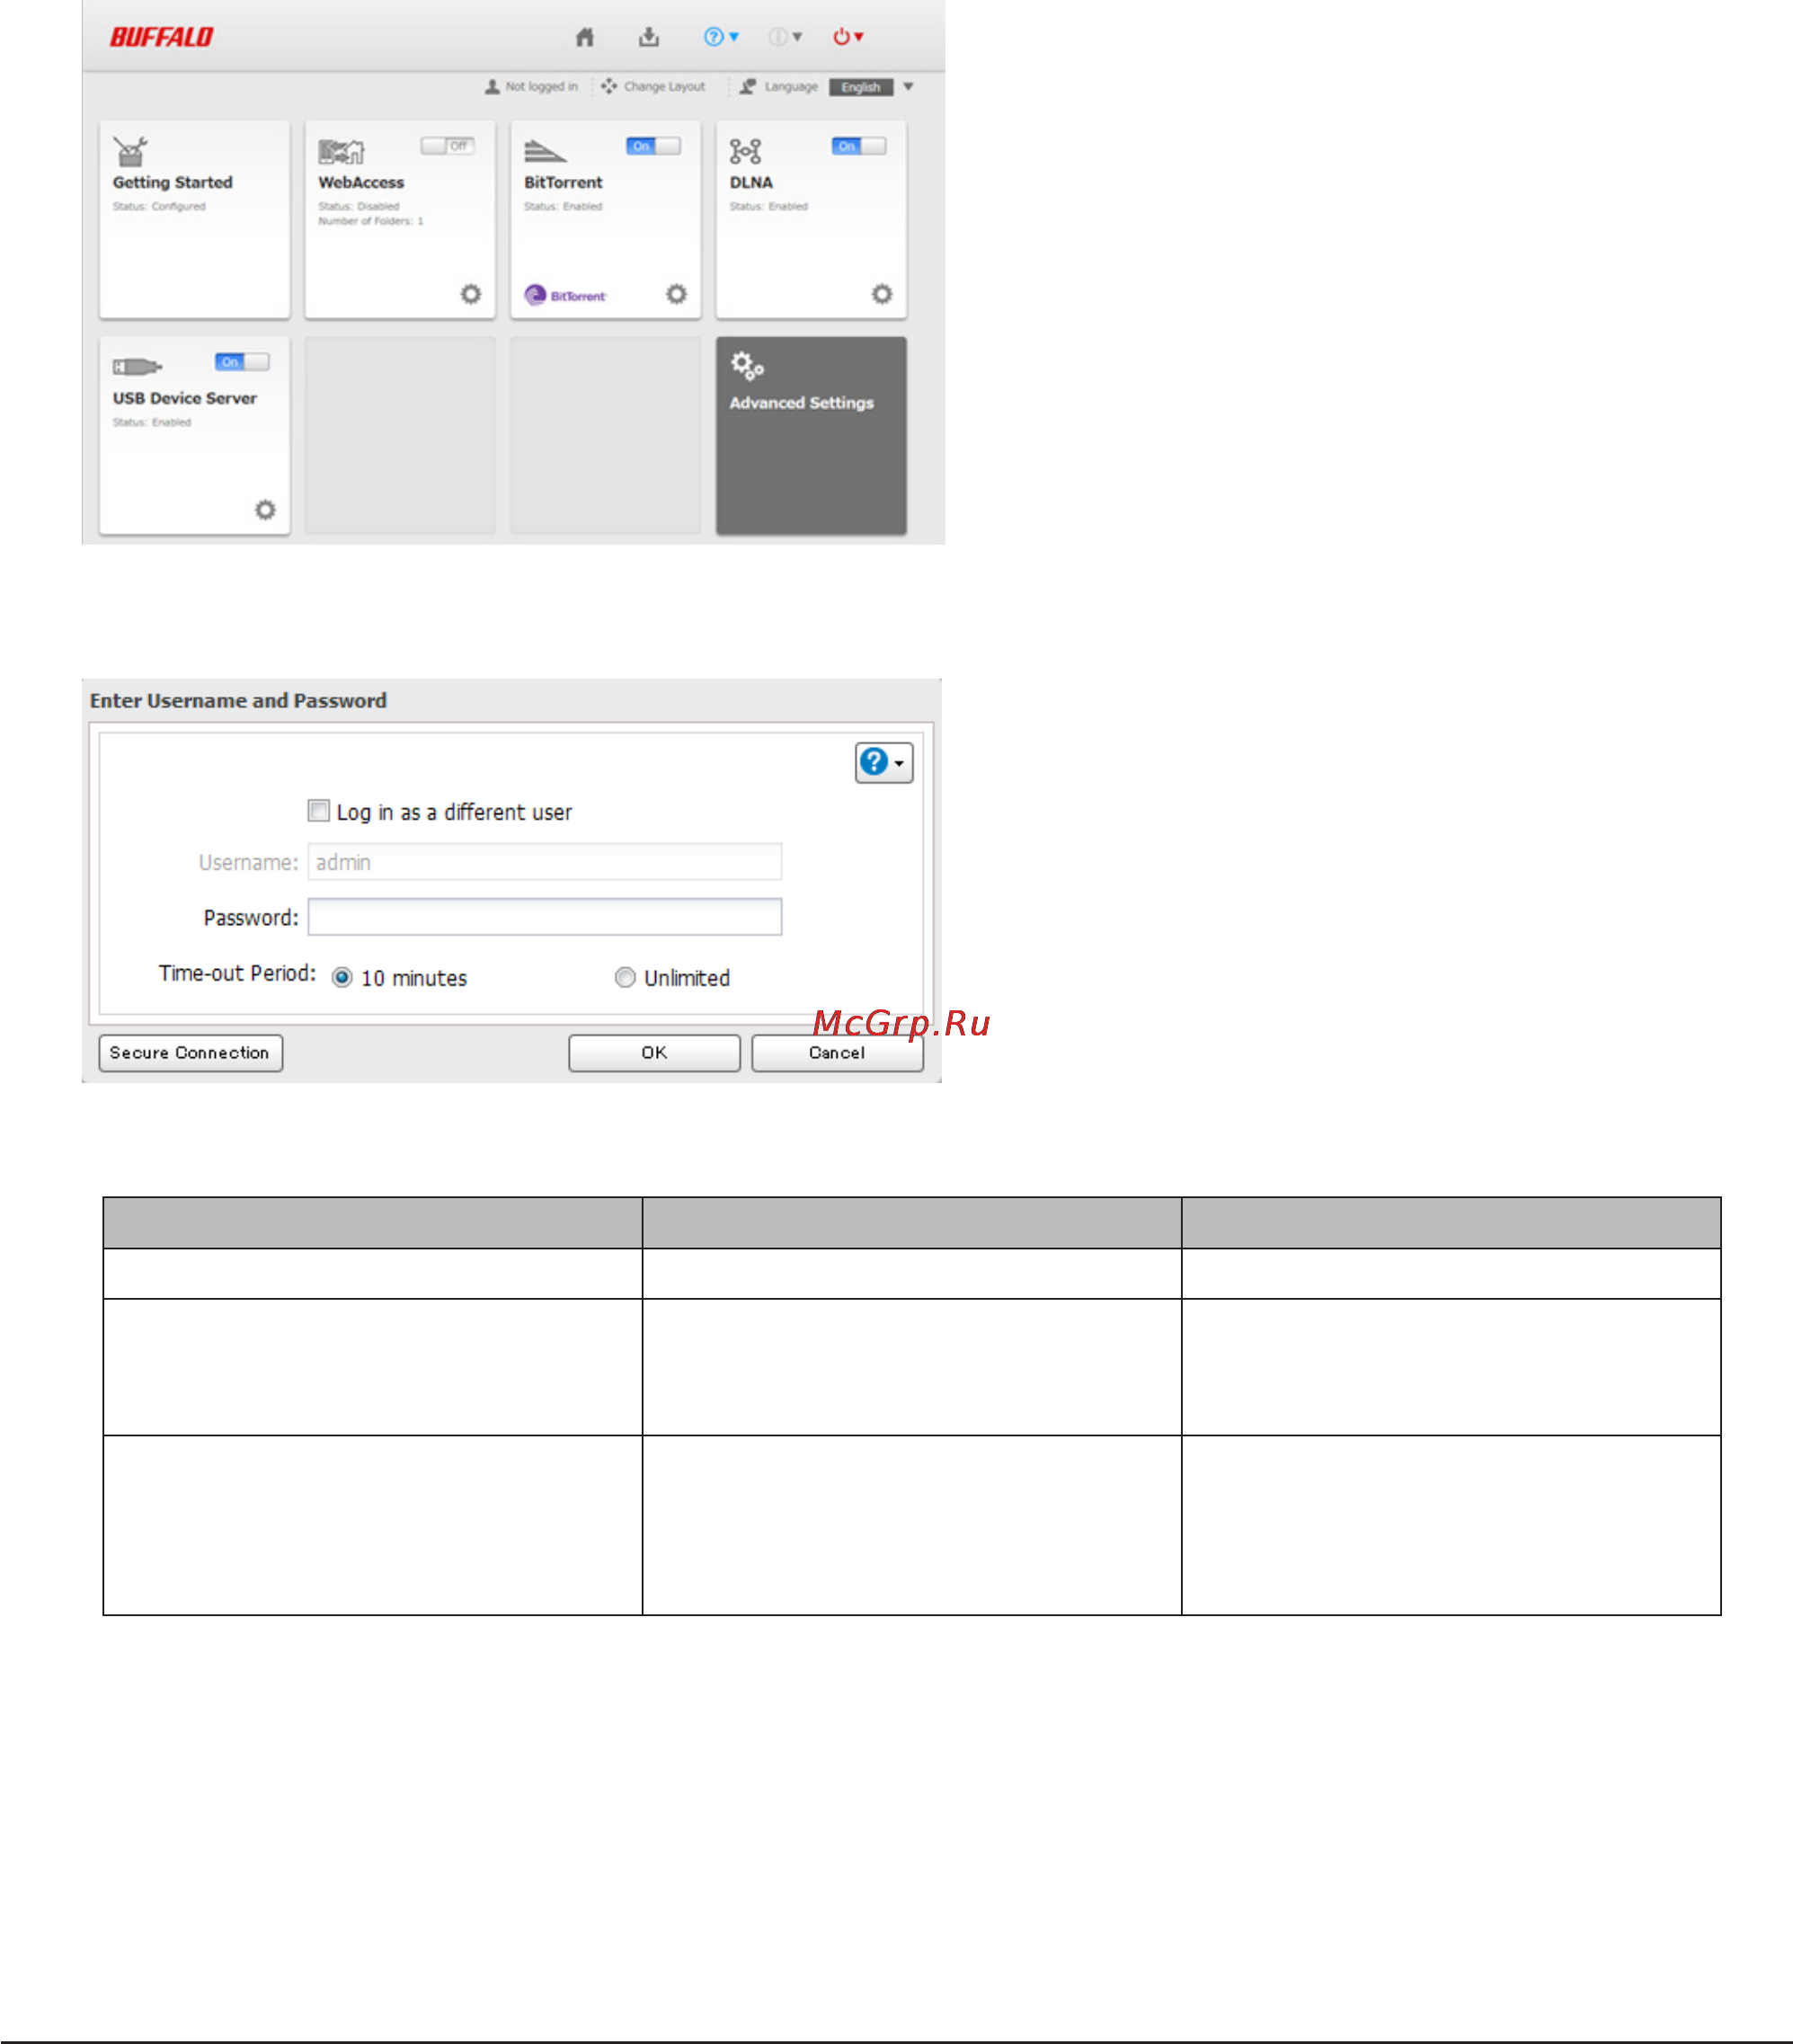Toggle the BitTorrent switch
The image size is (1793, 2044).
[x=653, y=146]
